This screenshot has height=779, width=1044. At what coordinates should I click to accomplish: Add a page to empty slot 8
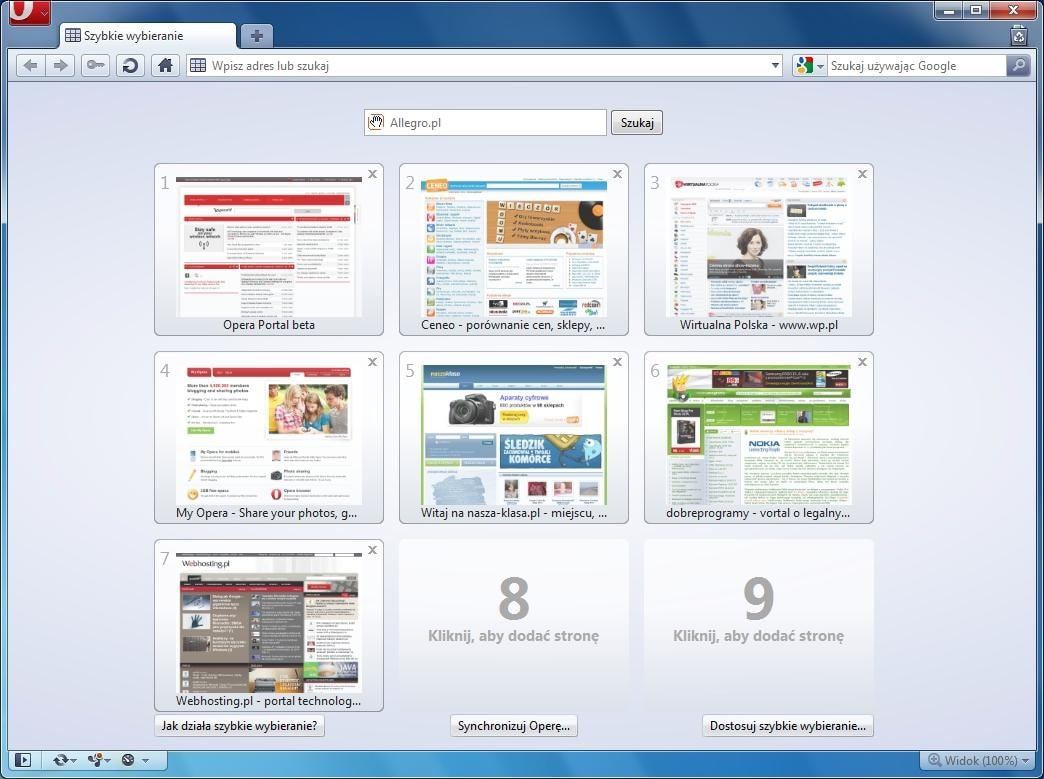[514, 625]
